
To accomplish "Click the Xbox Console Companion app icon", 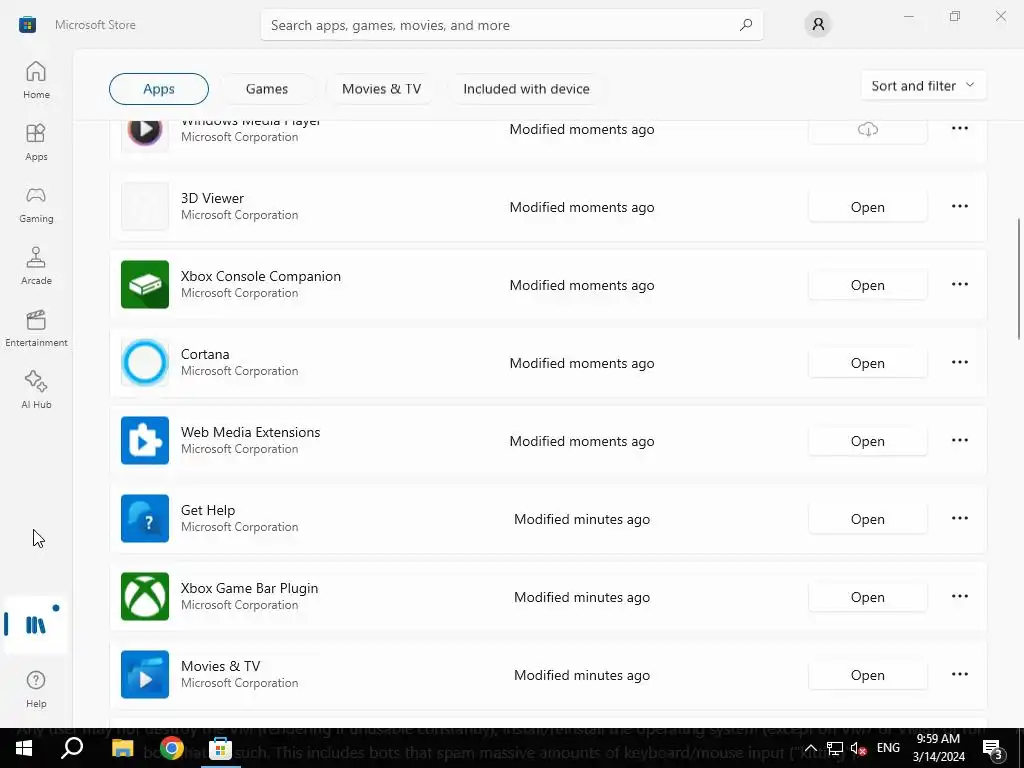I will 145,285.
